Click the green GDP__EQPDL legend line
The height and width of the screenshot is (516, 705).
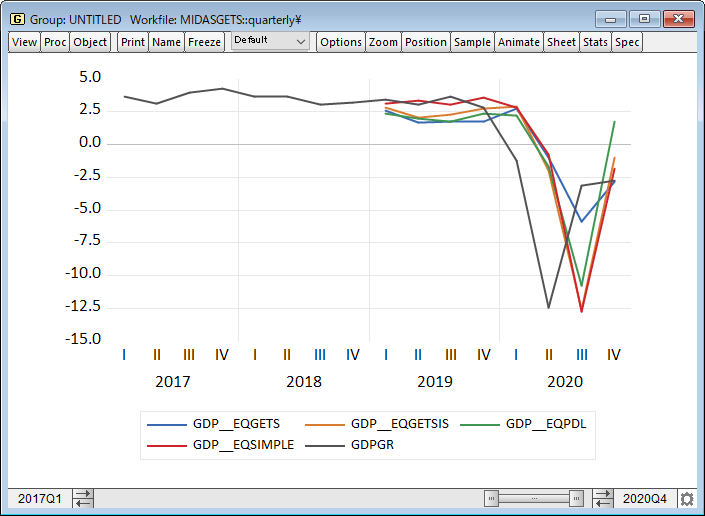click(x=480, y=425)
